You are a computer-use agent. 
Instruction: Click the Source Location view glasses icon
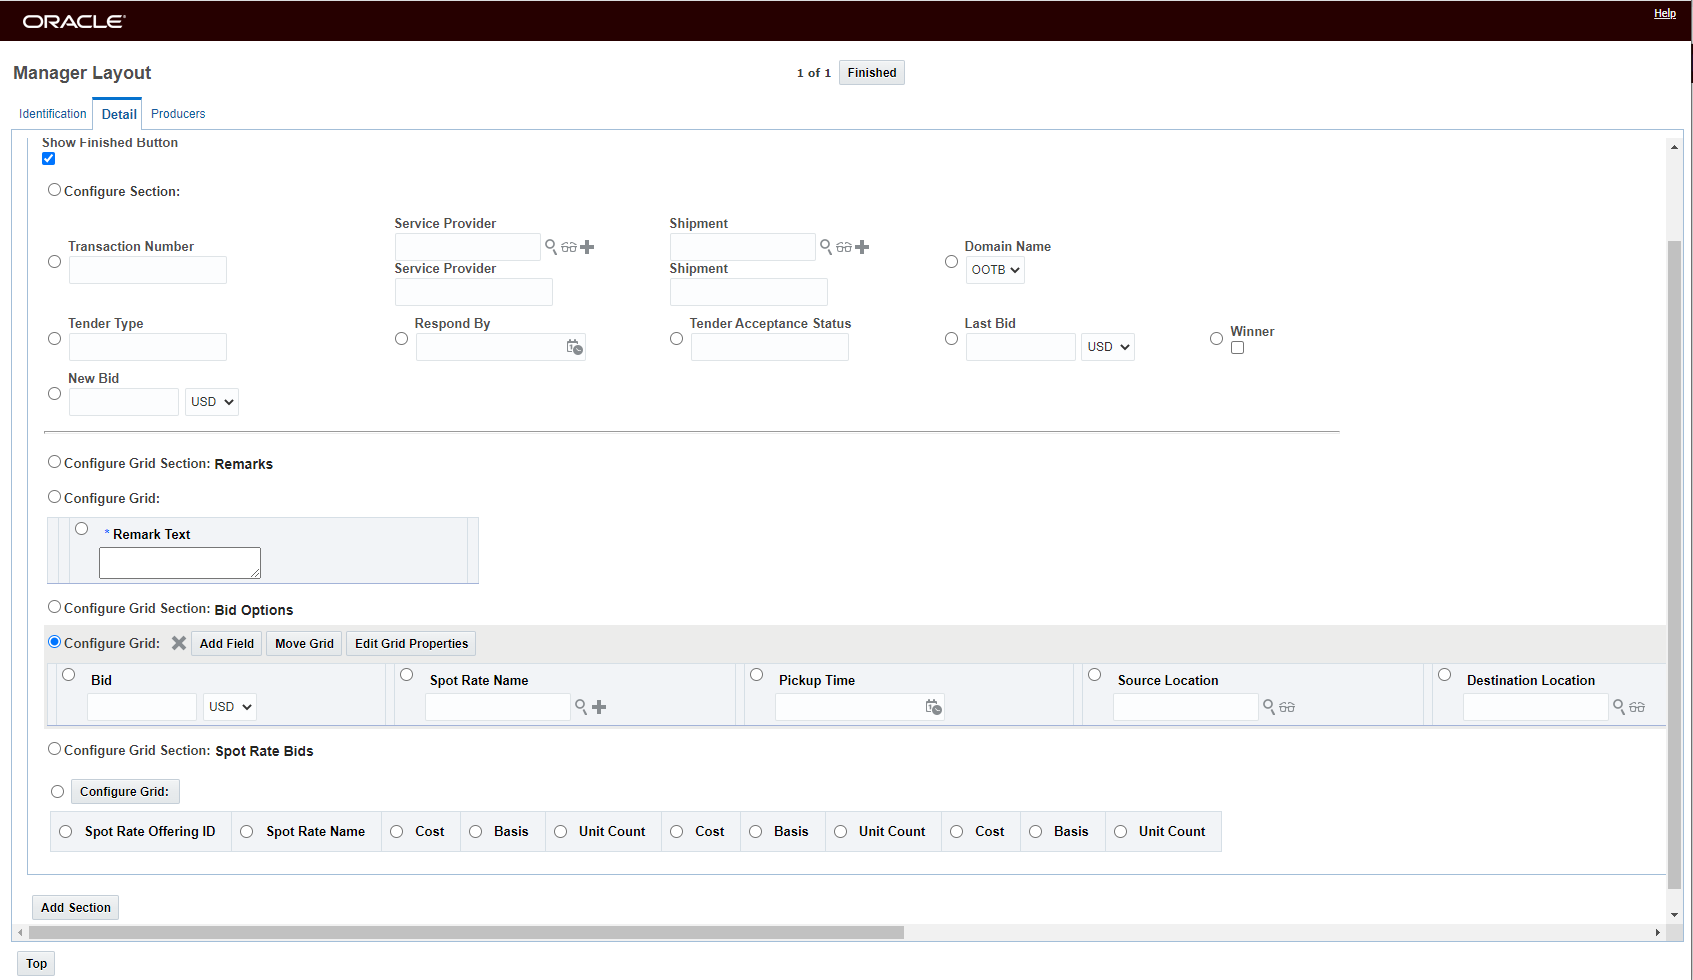pos(1287,707)
